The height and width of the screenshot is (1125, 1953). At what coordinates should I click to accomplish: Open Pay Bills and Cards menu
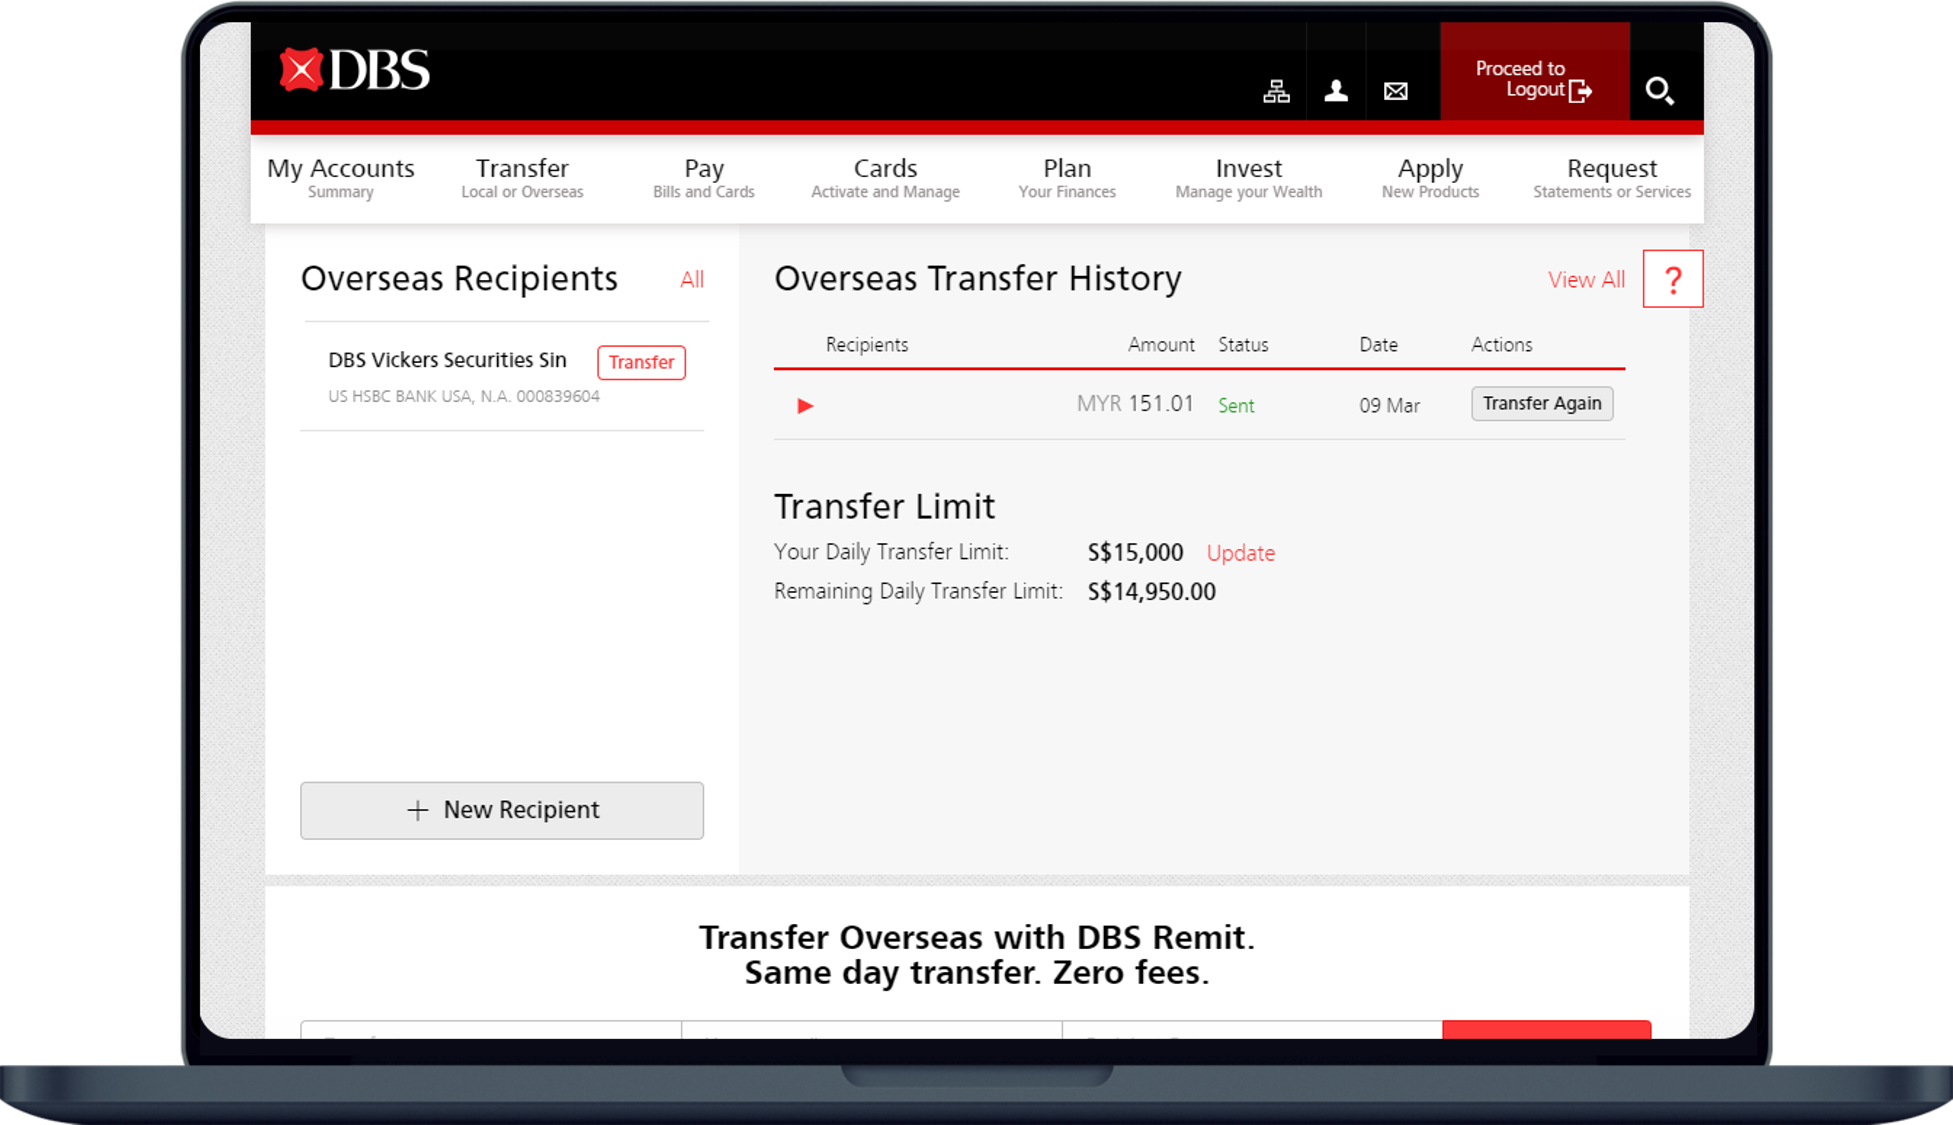point(704,178)
